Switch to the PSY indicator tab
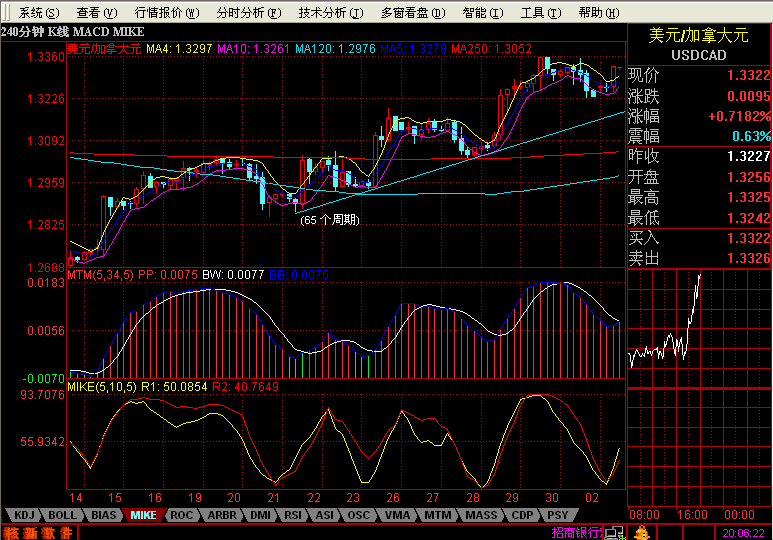Viewport: 773px width, 540px height. tap(558, 515)
